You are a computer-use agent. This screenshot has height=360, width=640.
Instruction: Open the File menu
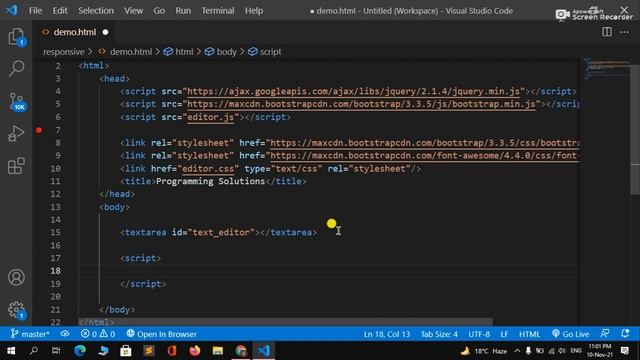35,11
